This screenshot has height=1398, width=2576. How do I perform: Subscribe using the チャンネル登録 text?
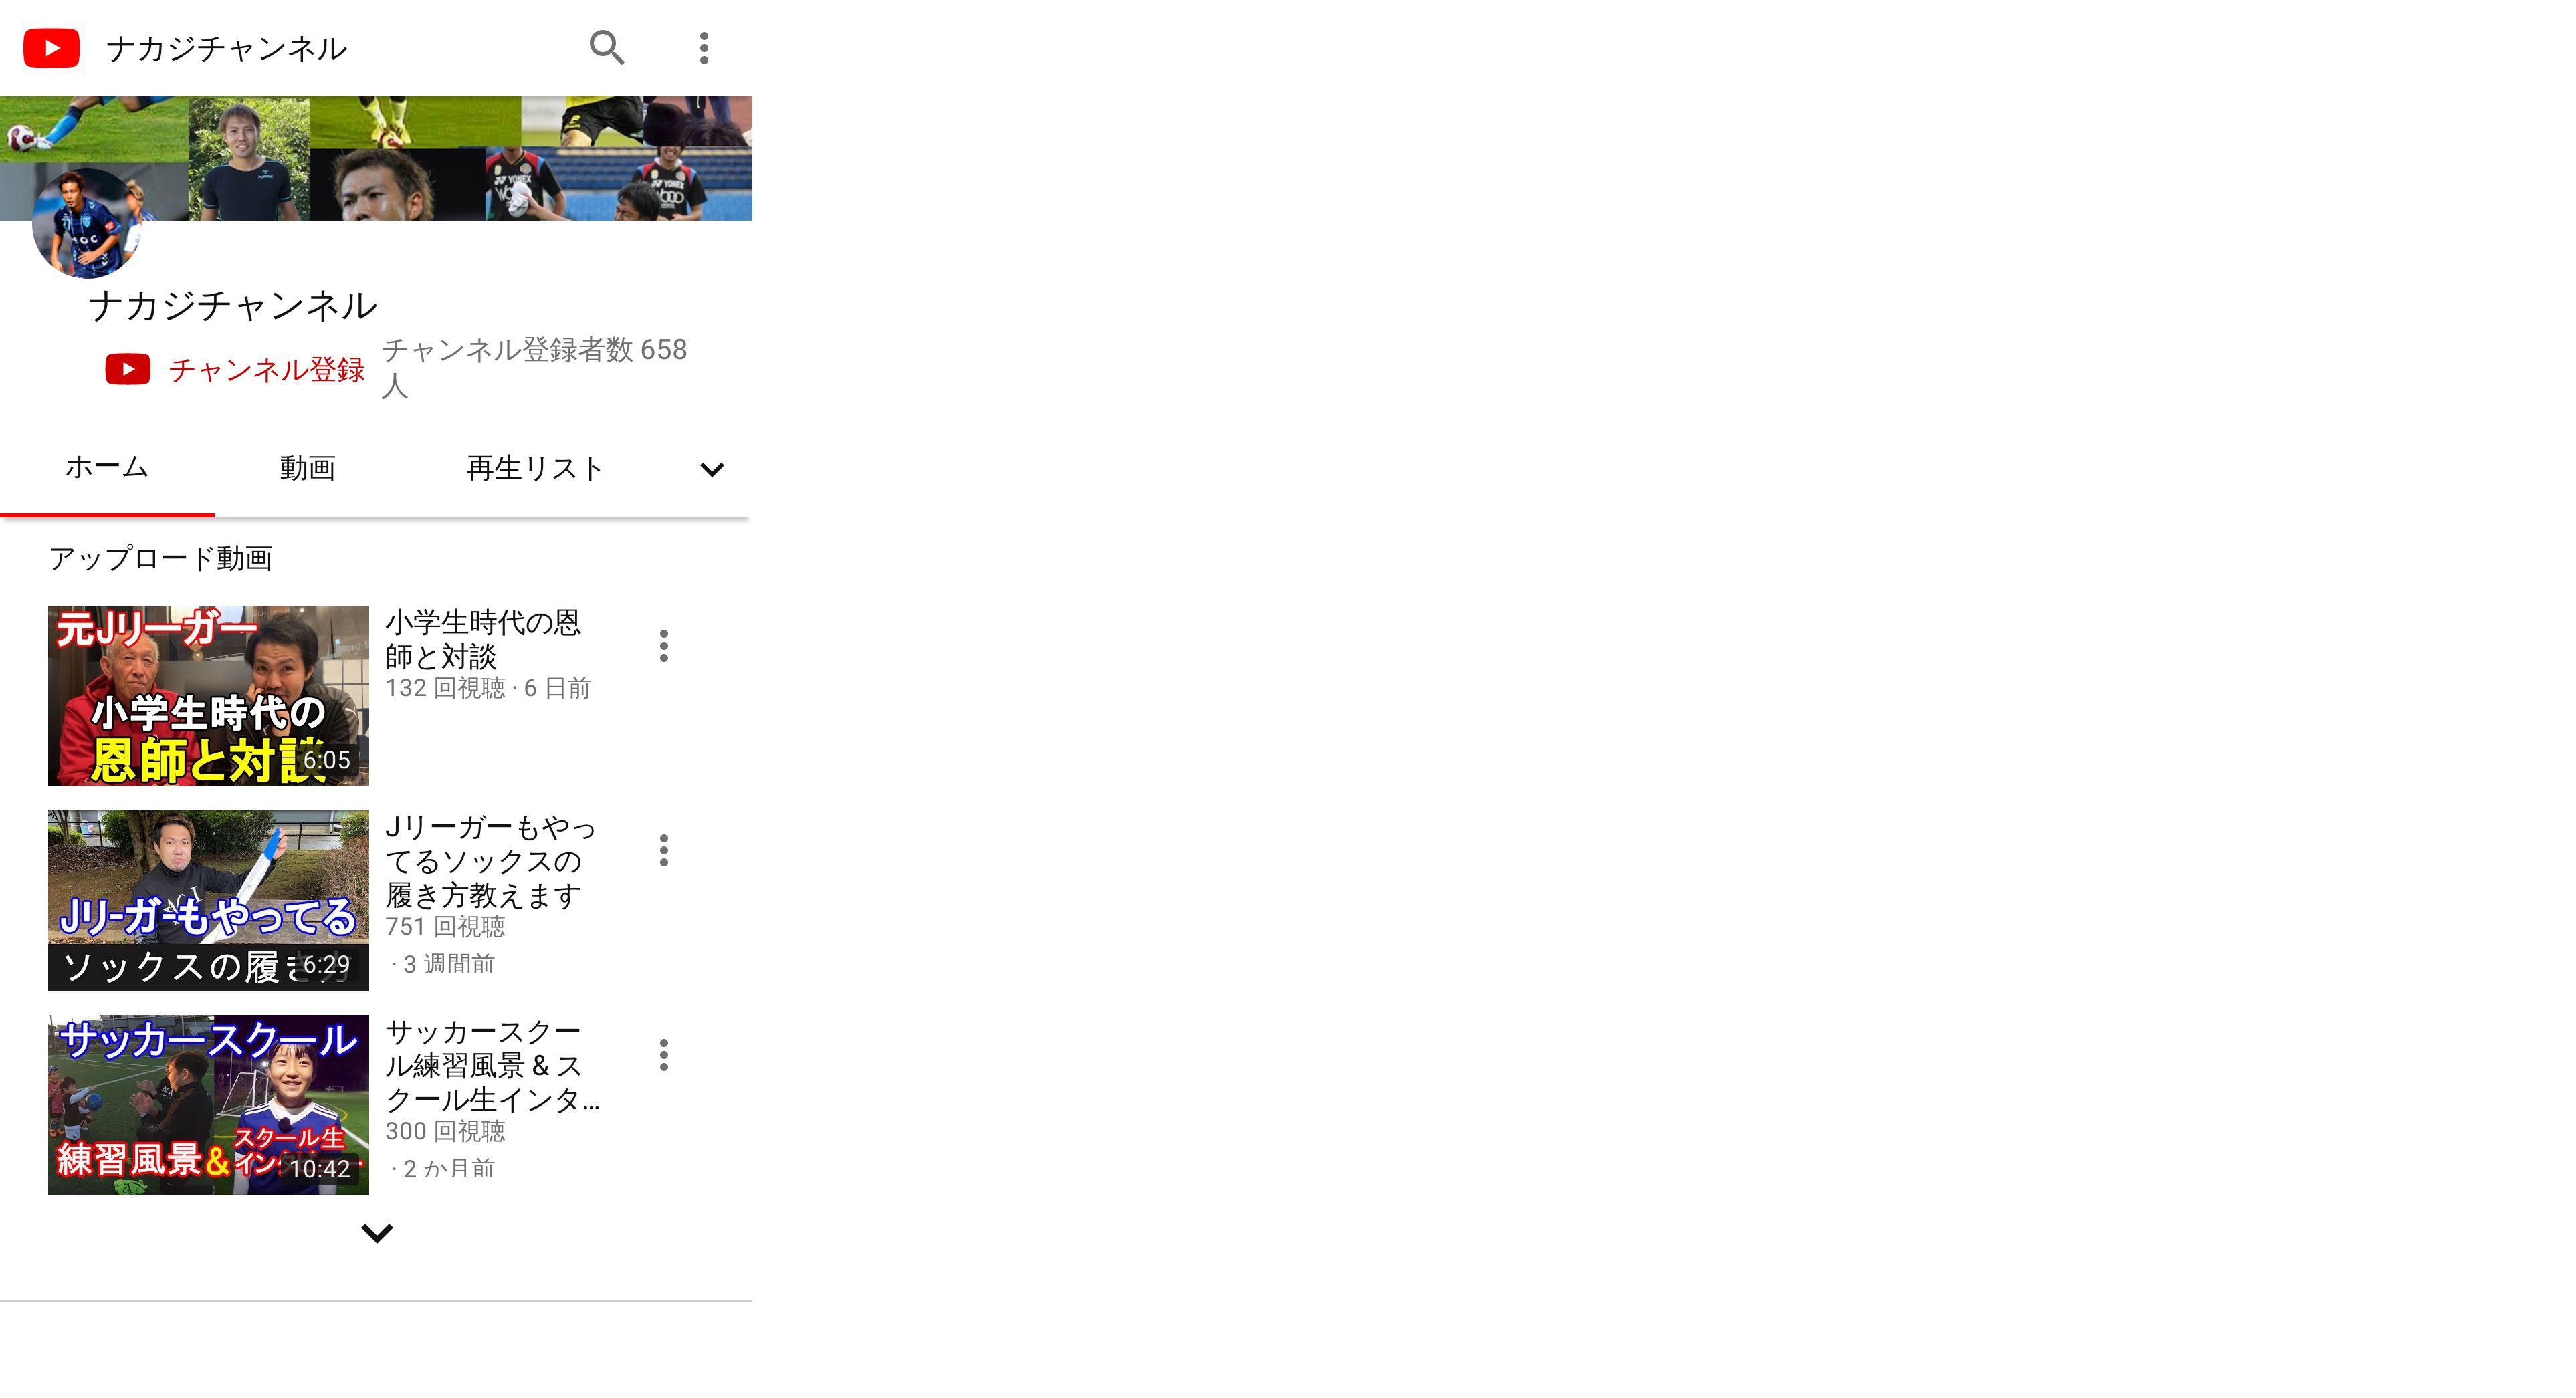click(x=266, y=370)
